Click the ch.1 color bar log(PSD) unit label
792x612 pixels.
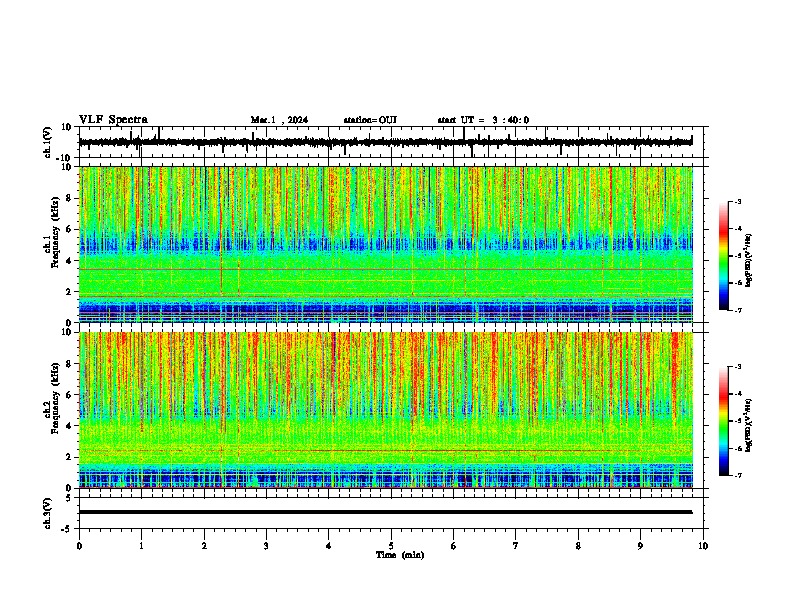pyautogui.click(x=748, y=261)
